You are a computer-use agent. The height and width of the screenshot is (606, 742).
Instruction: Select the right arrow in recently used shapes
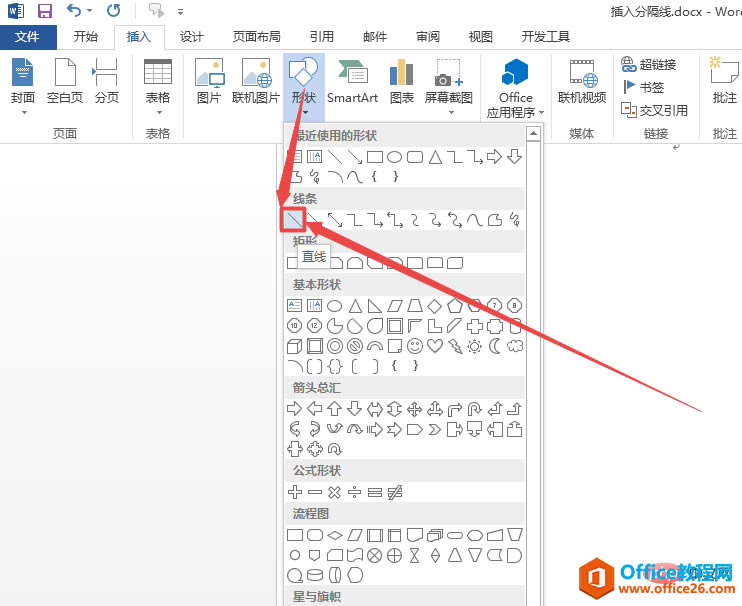click(x=494, y=157)
